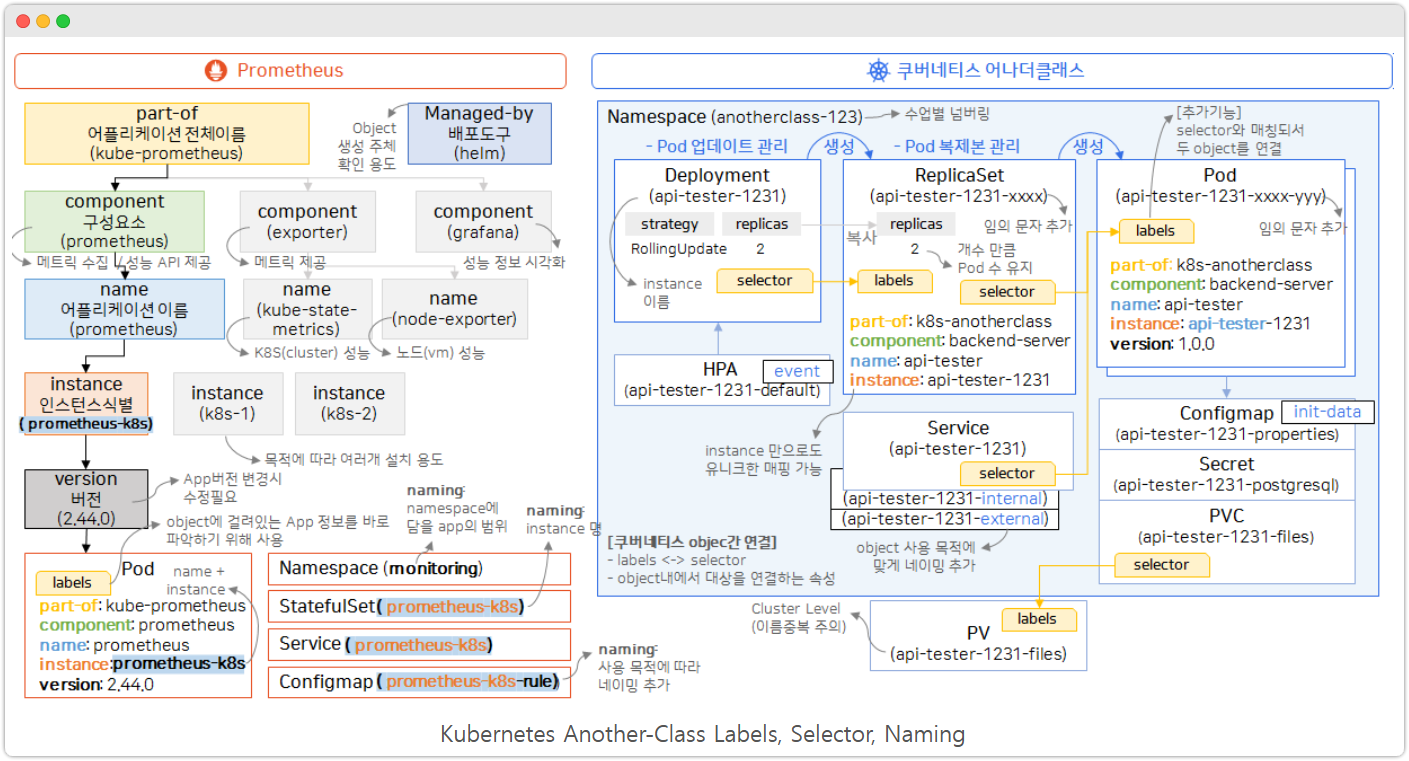Click the red close window button
Viewport: 1409px width, 761px height.
tap(23, 21)
